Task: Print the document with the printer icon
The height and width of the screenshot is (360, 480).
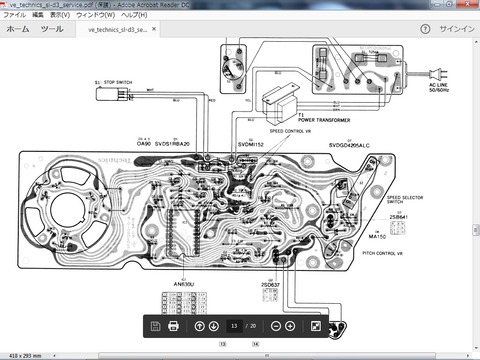Action: [x=173, y=326]
